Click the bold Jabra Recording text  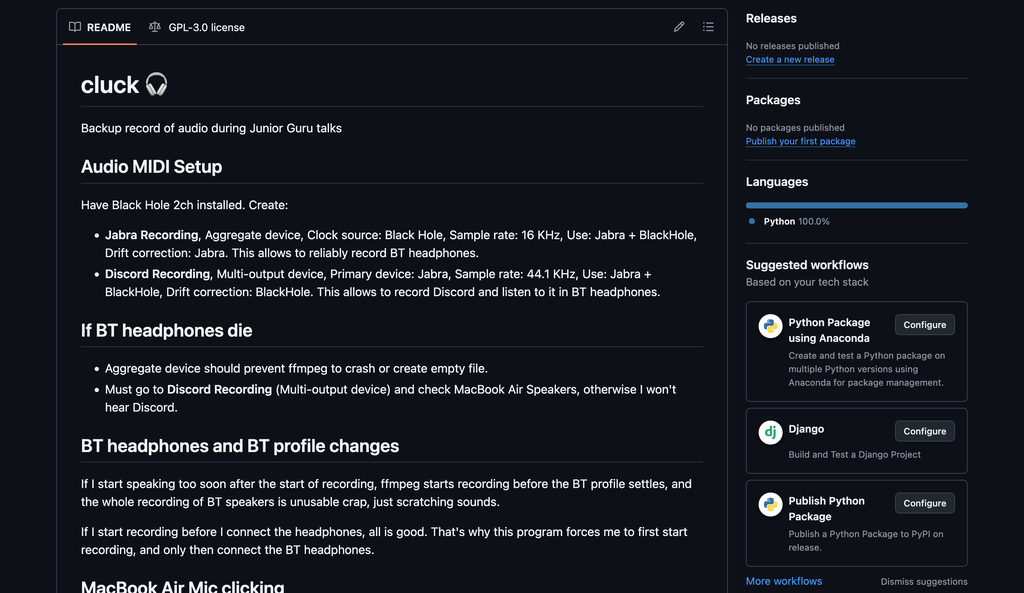[152, 235]
